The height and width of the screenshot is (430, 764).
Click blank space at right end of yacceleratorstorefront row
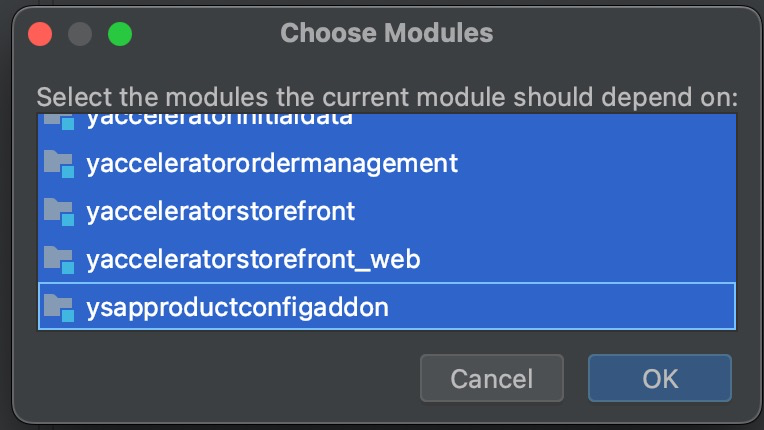[x=600, y=212]
